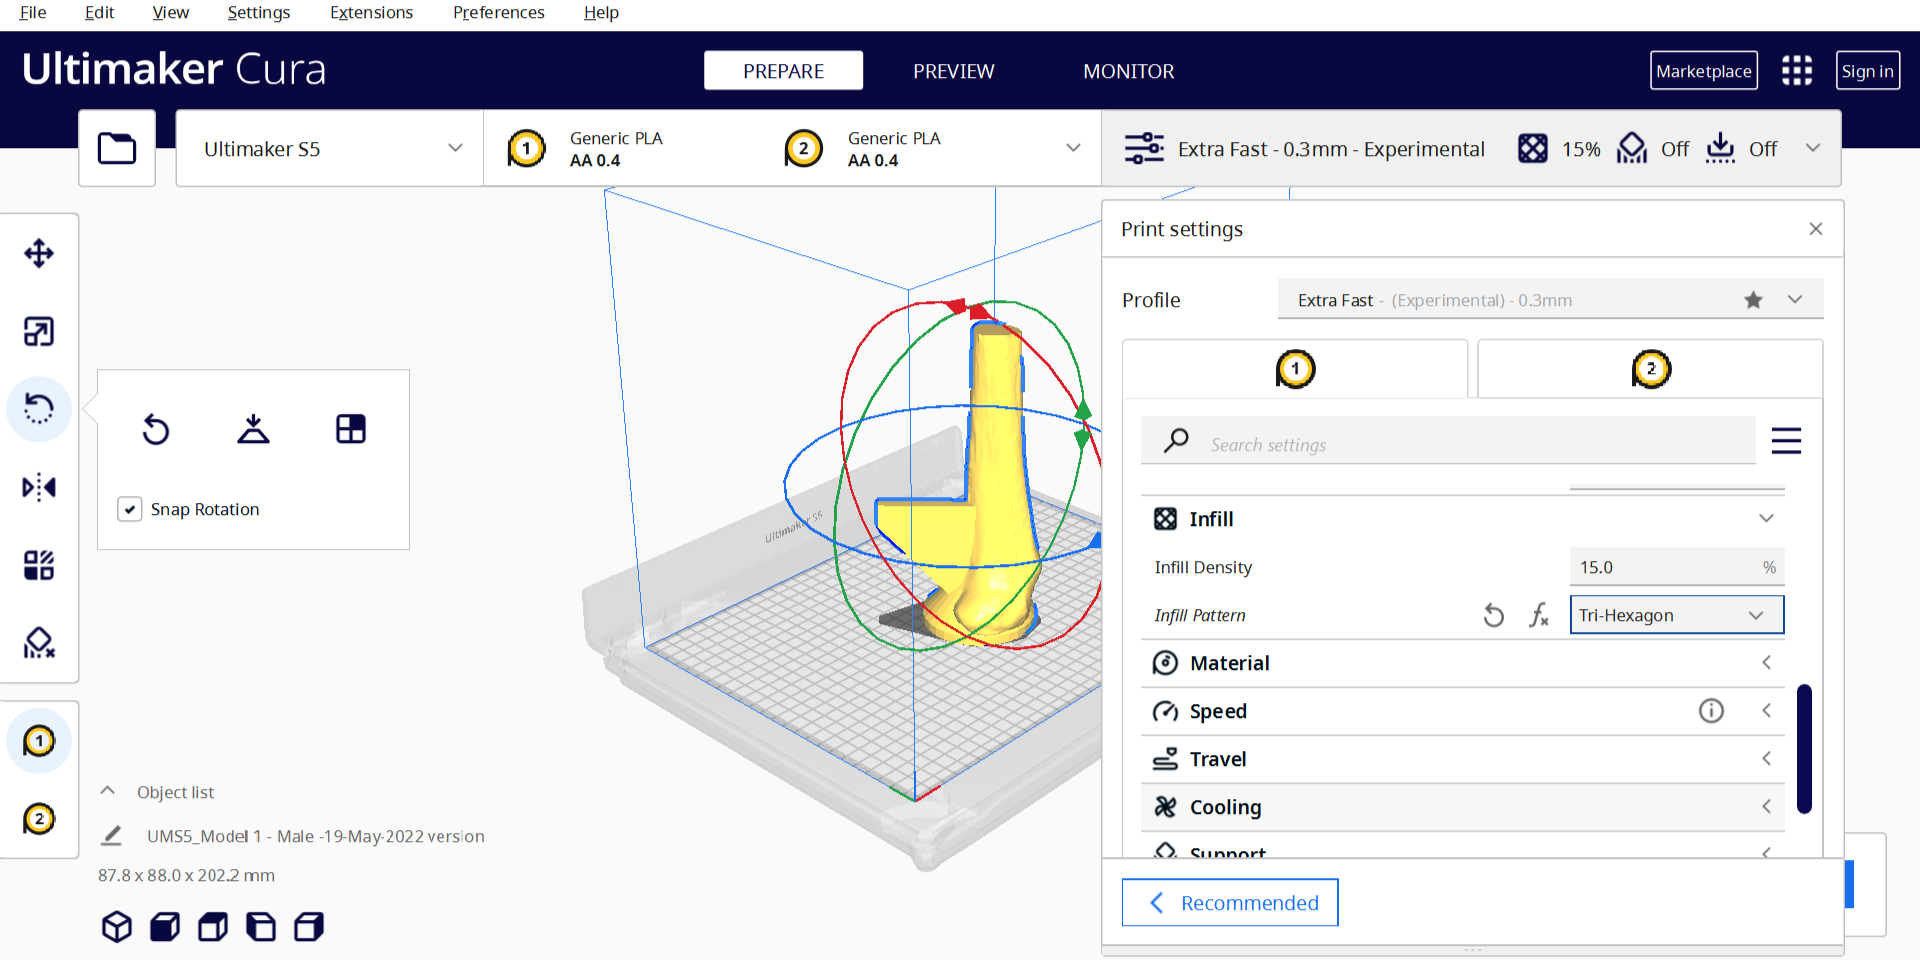Click the Open File folder icon
1920x960 pixels.
[117, 149]
